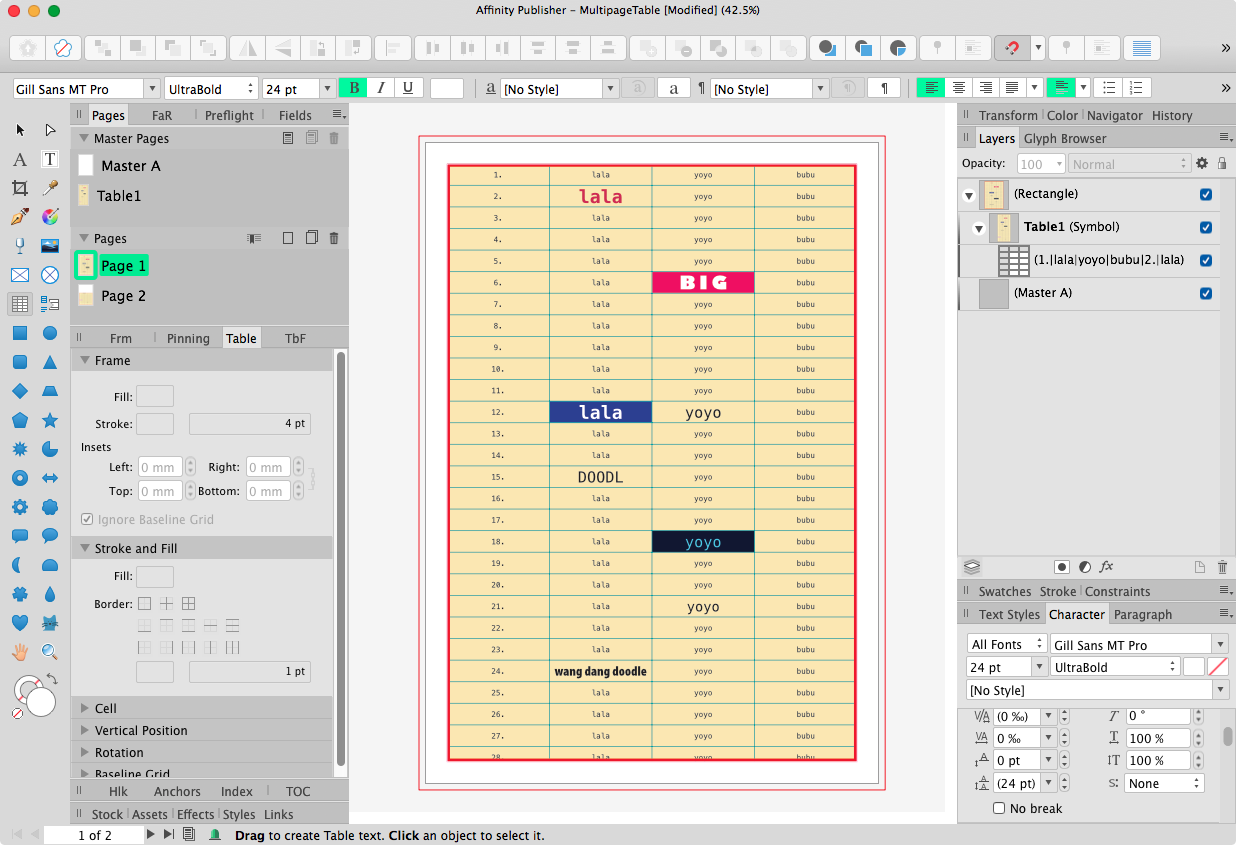Select the Table tool in the toolbar
The image size is (1236, 845).
20,303
